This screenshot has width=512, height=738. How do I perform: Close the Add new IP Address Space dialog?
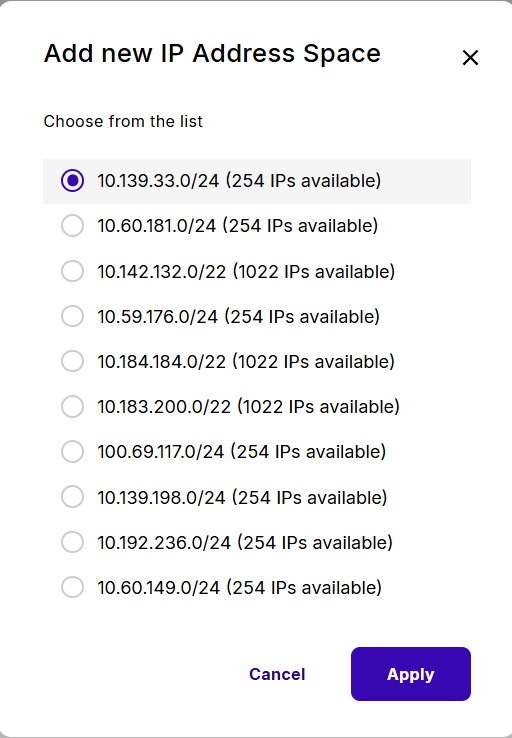[x=470, y=58]
